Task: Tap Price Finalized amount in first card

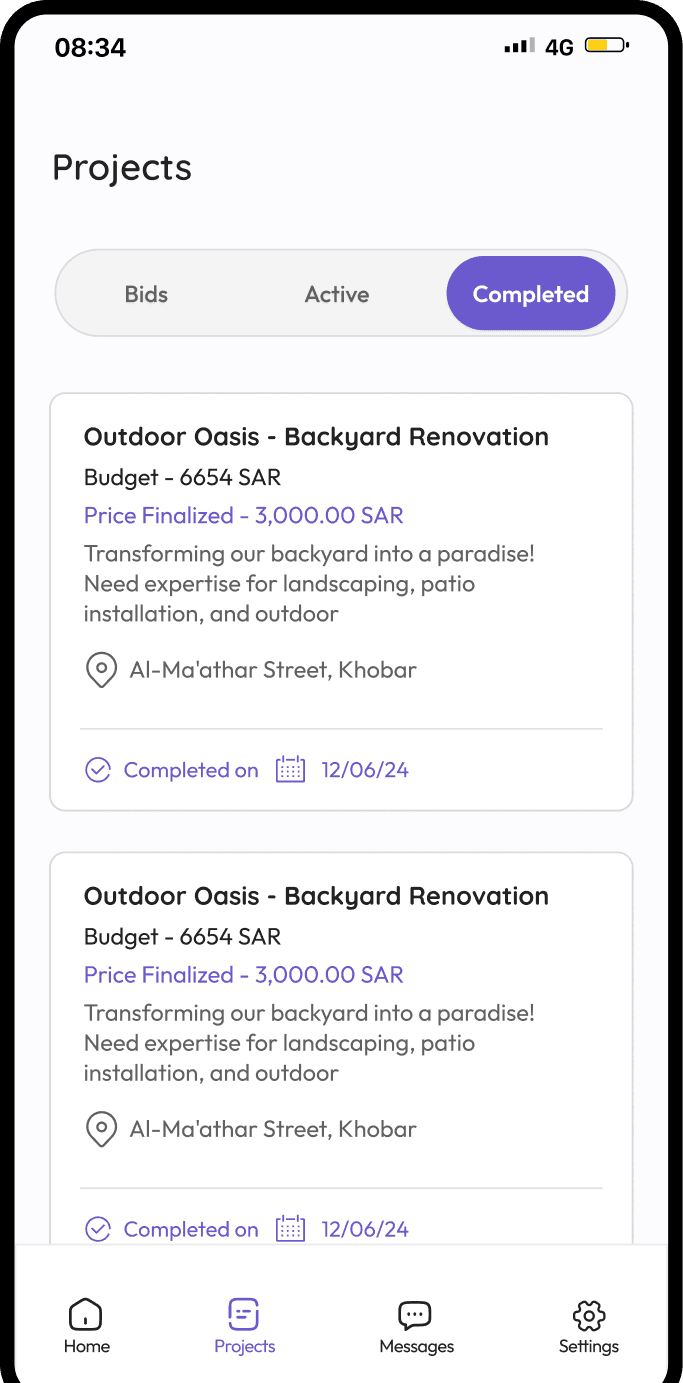Action: pyautogui.click(x=244, y=516)
